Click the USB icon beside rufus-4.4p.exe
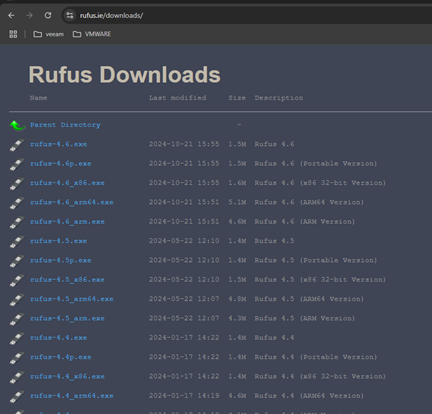 pos(17,358)
